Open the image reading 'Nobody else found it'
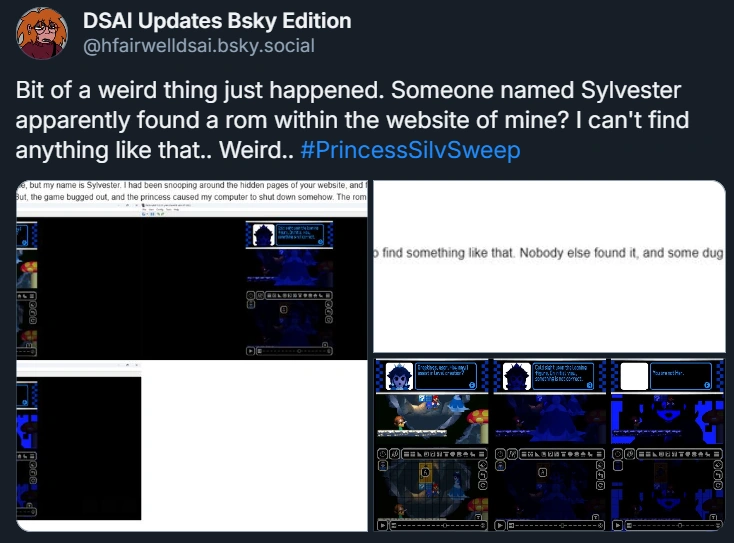The height and width of the screenshot is (543, 734). point(549,266)
